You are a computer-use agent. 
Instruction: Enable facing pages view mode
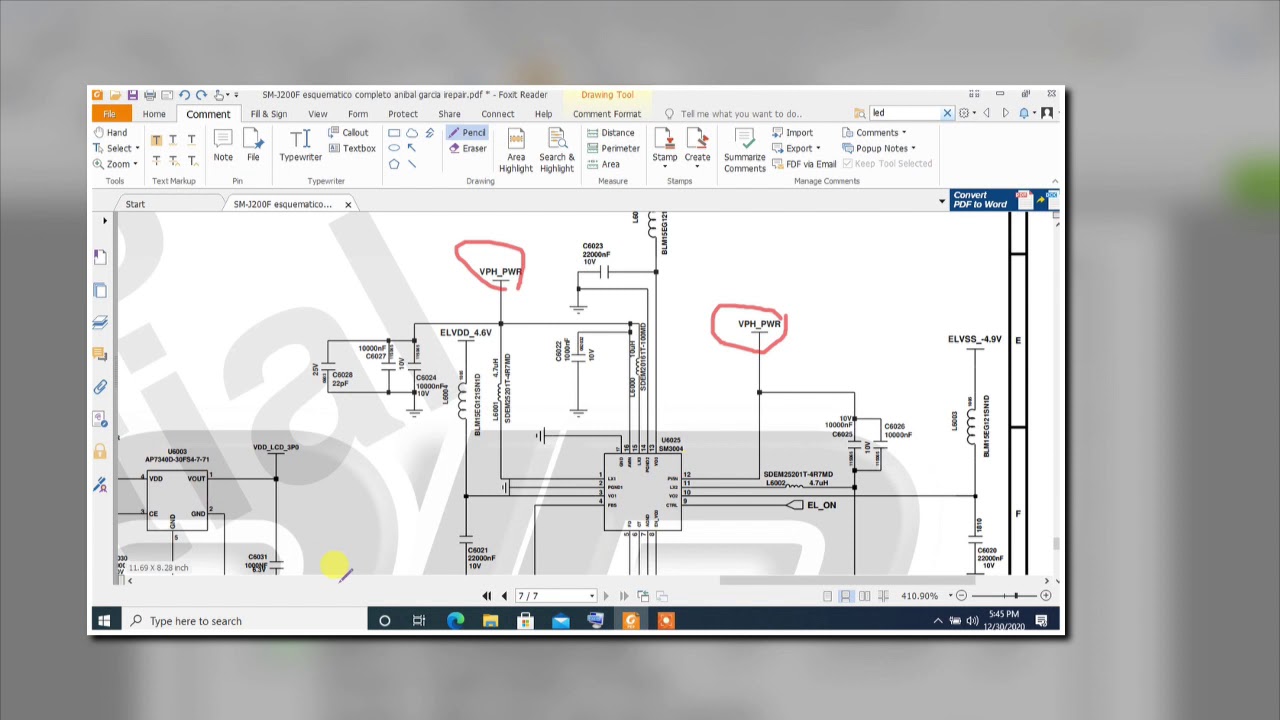[x=864, y=596]
